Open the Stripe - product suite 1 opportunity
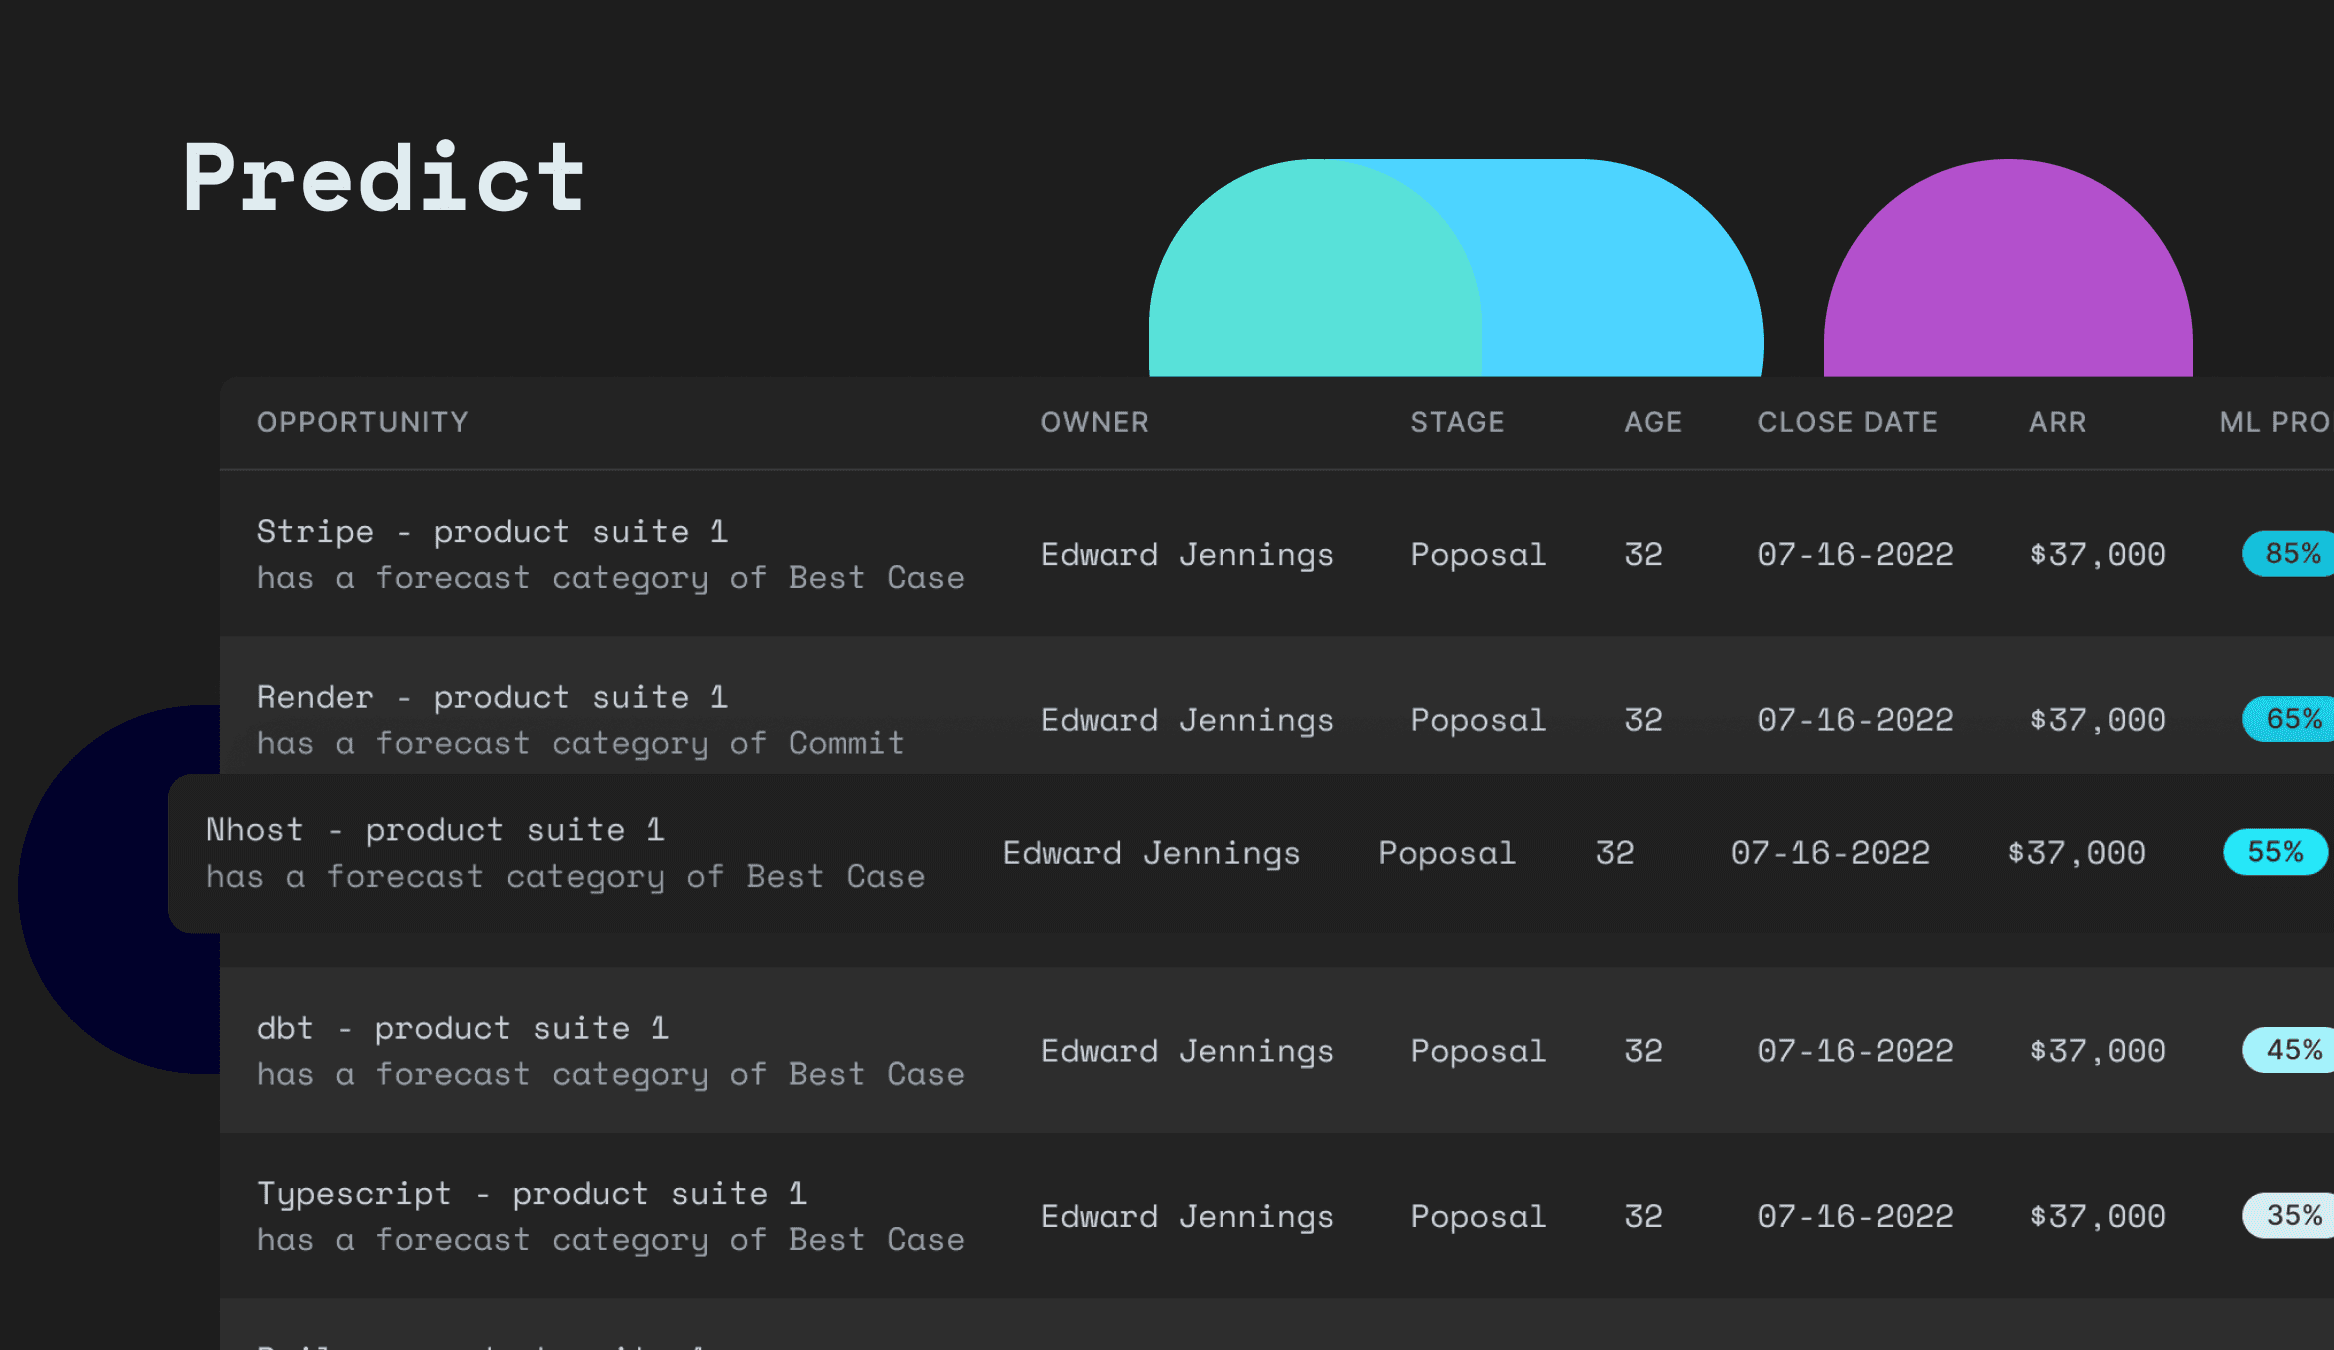This screenshot has width=2334, height=1350. point(493,531)
